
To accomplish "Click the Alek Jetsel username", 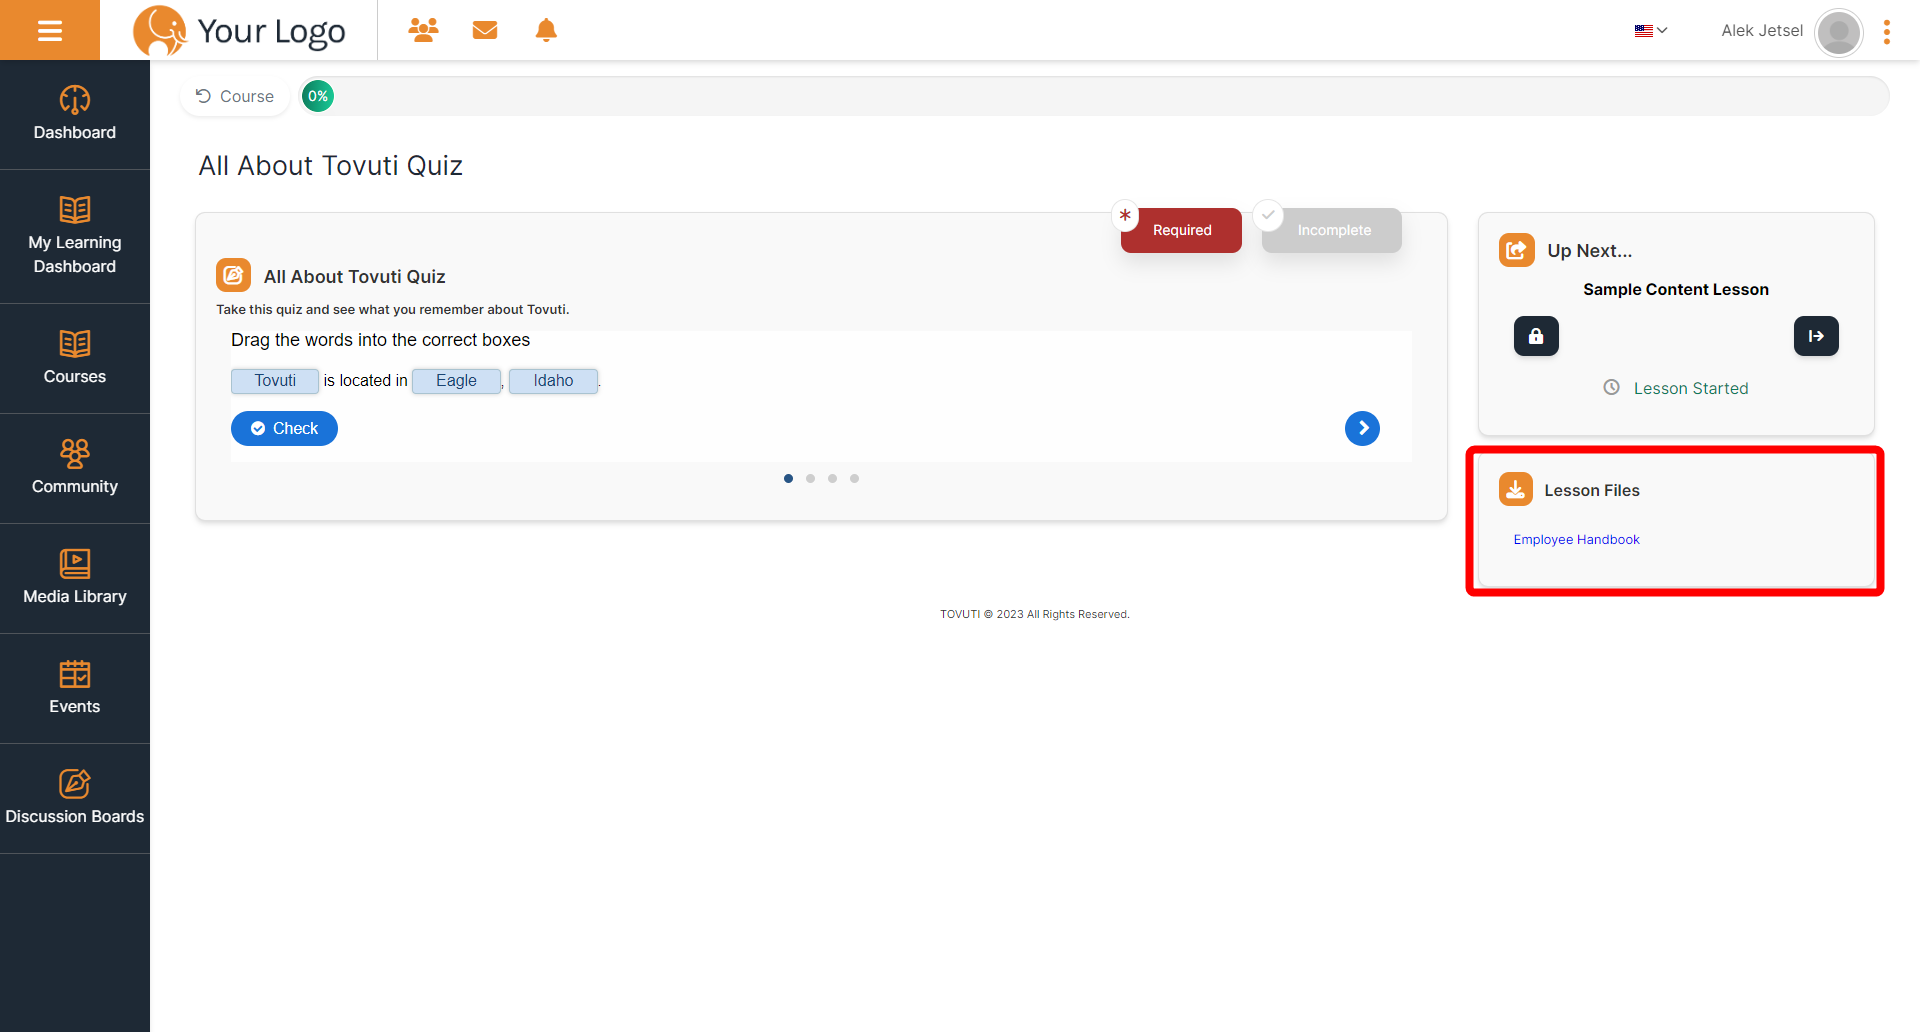I will coord(1762,31).
